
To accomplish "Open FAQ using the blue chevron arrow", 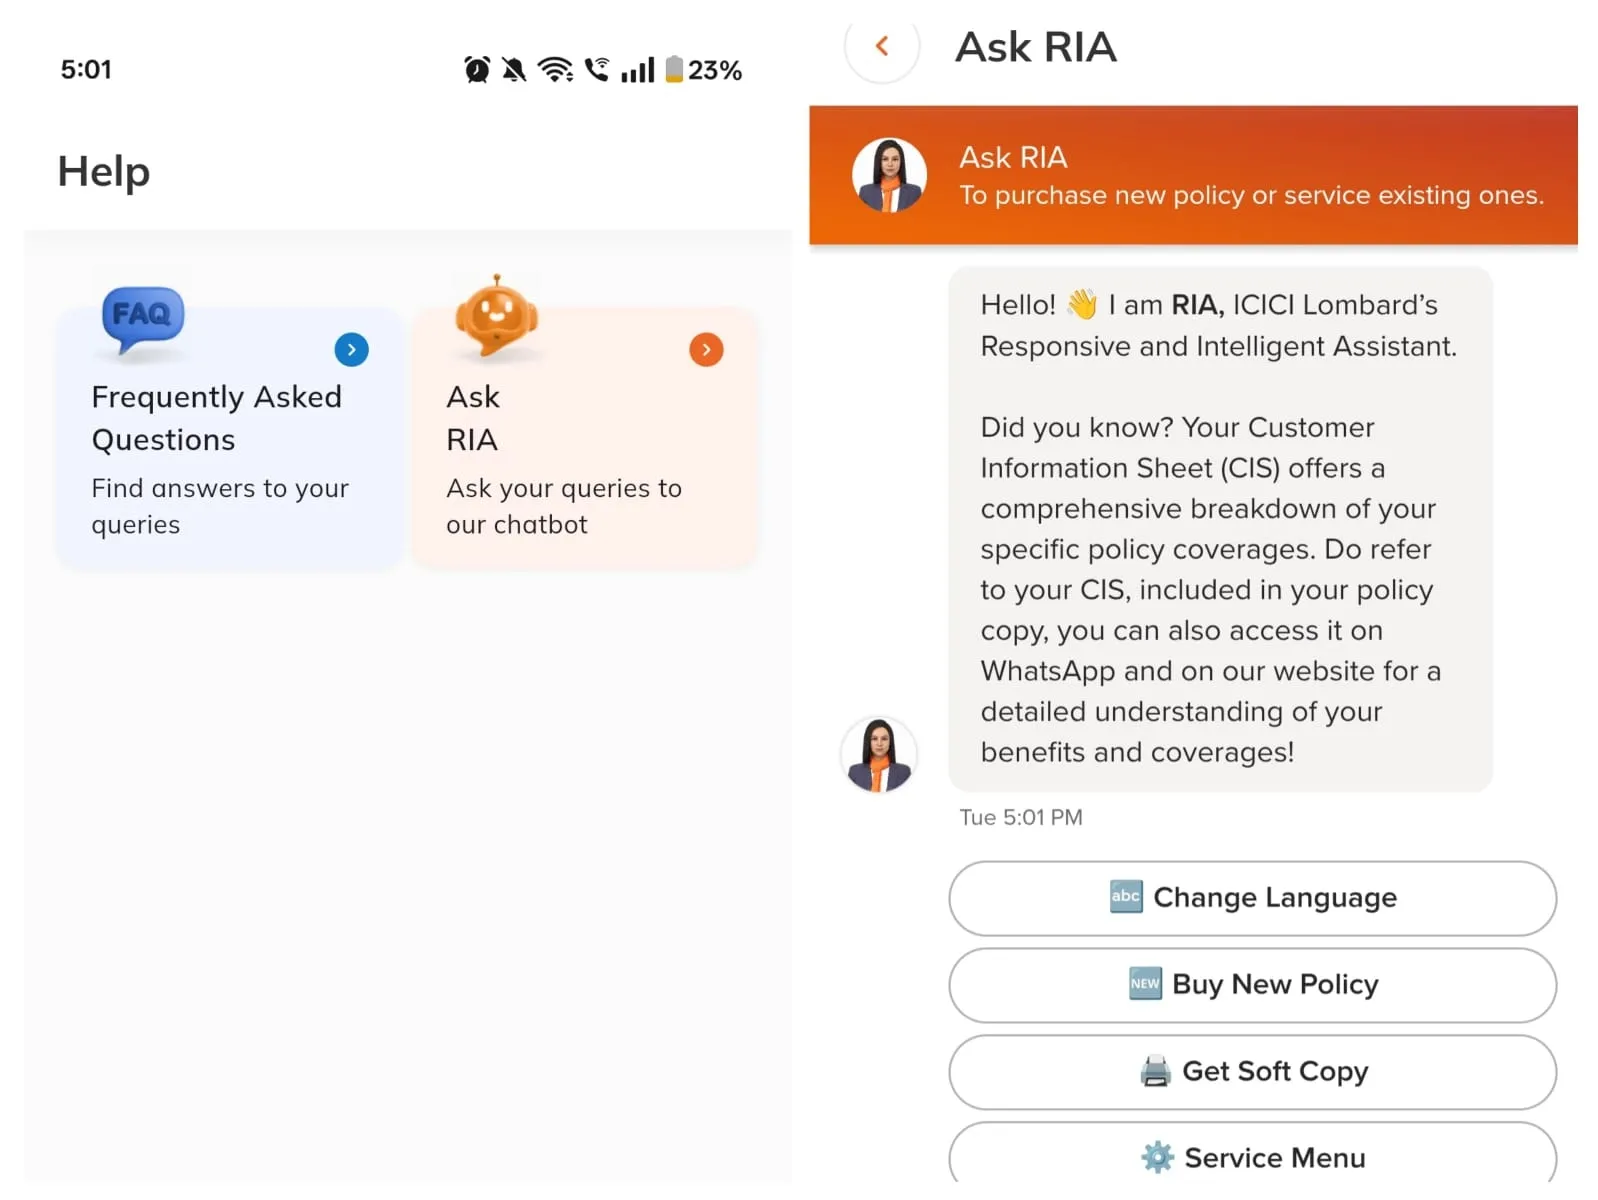I will pos(351,350).
